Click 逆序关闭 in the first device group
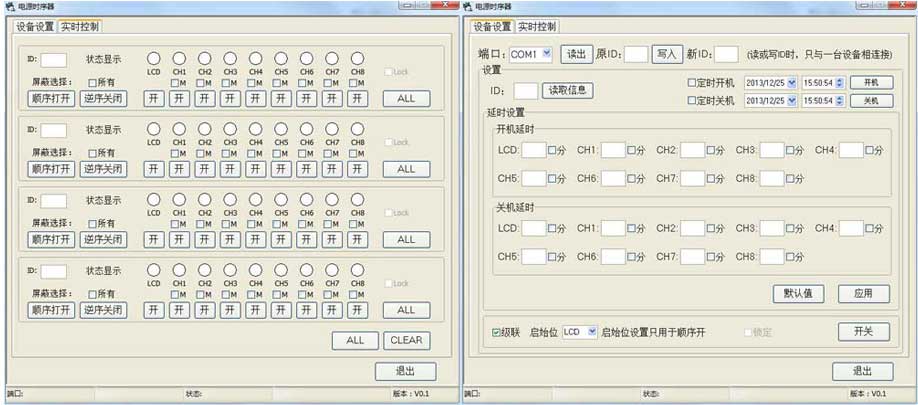This screenshot has height=405, width=918. pos(103,99)
